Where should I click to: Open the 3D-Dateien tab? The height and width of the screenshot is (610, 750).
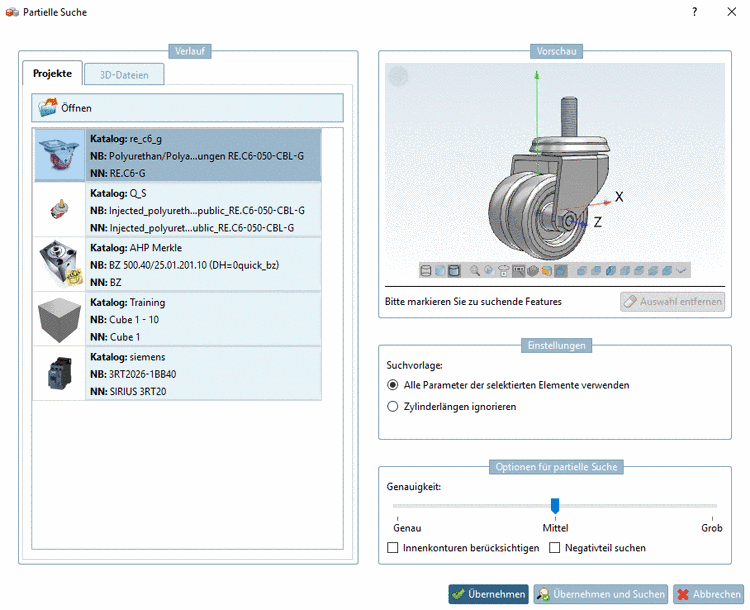coord(124,75)
